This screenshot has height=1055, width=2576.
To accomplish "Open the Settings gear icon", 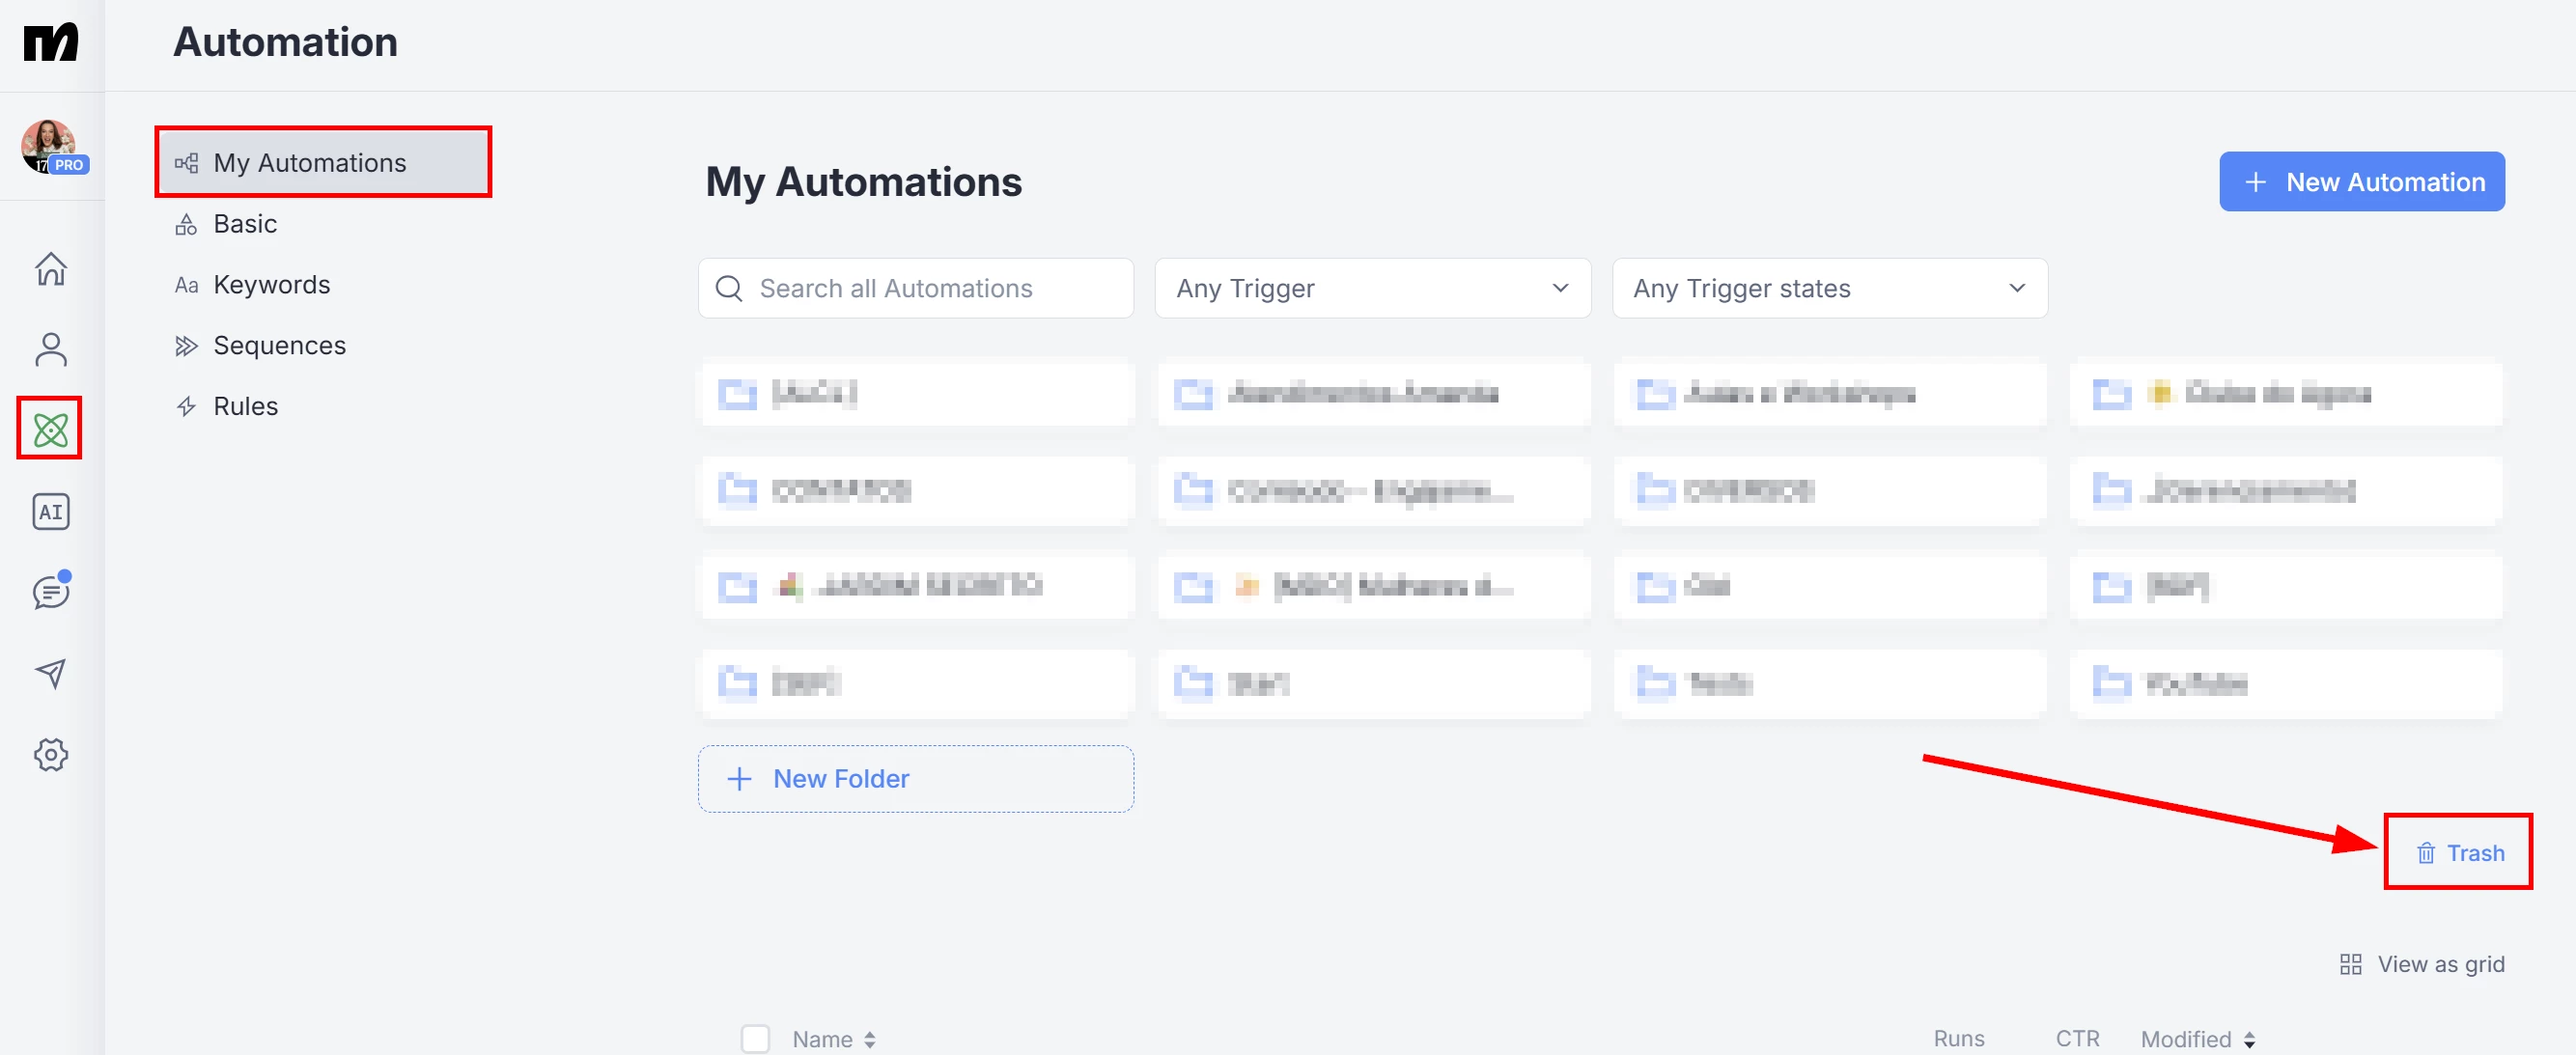I will 51,754.
